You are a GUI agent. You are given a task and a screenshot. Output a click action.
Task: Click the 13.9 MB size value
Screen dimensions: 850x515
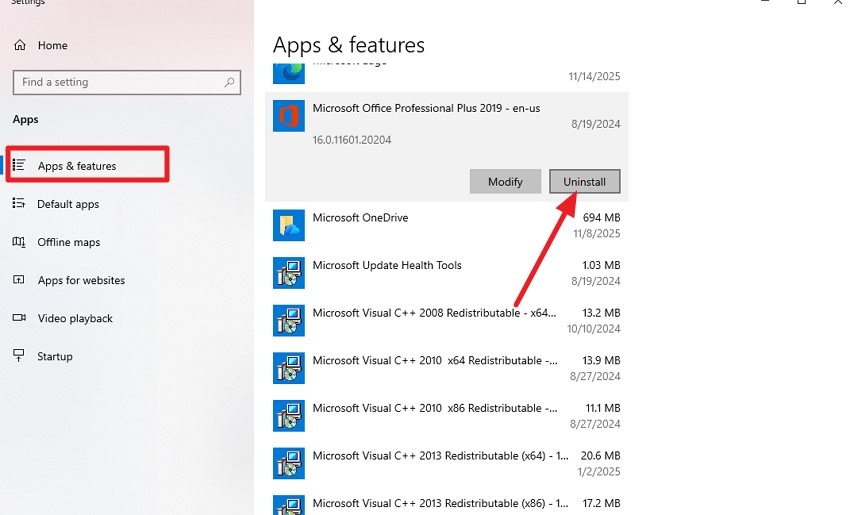[601, 360]
